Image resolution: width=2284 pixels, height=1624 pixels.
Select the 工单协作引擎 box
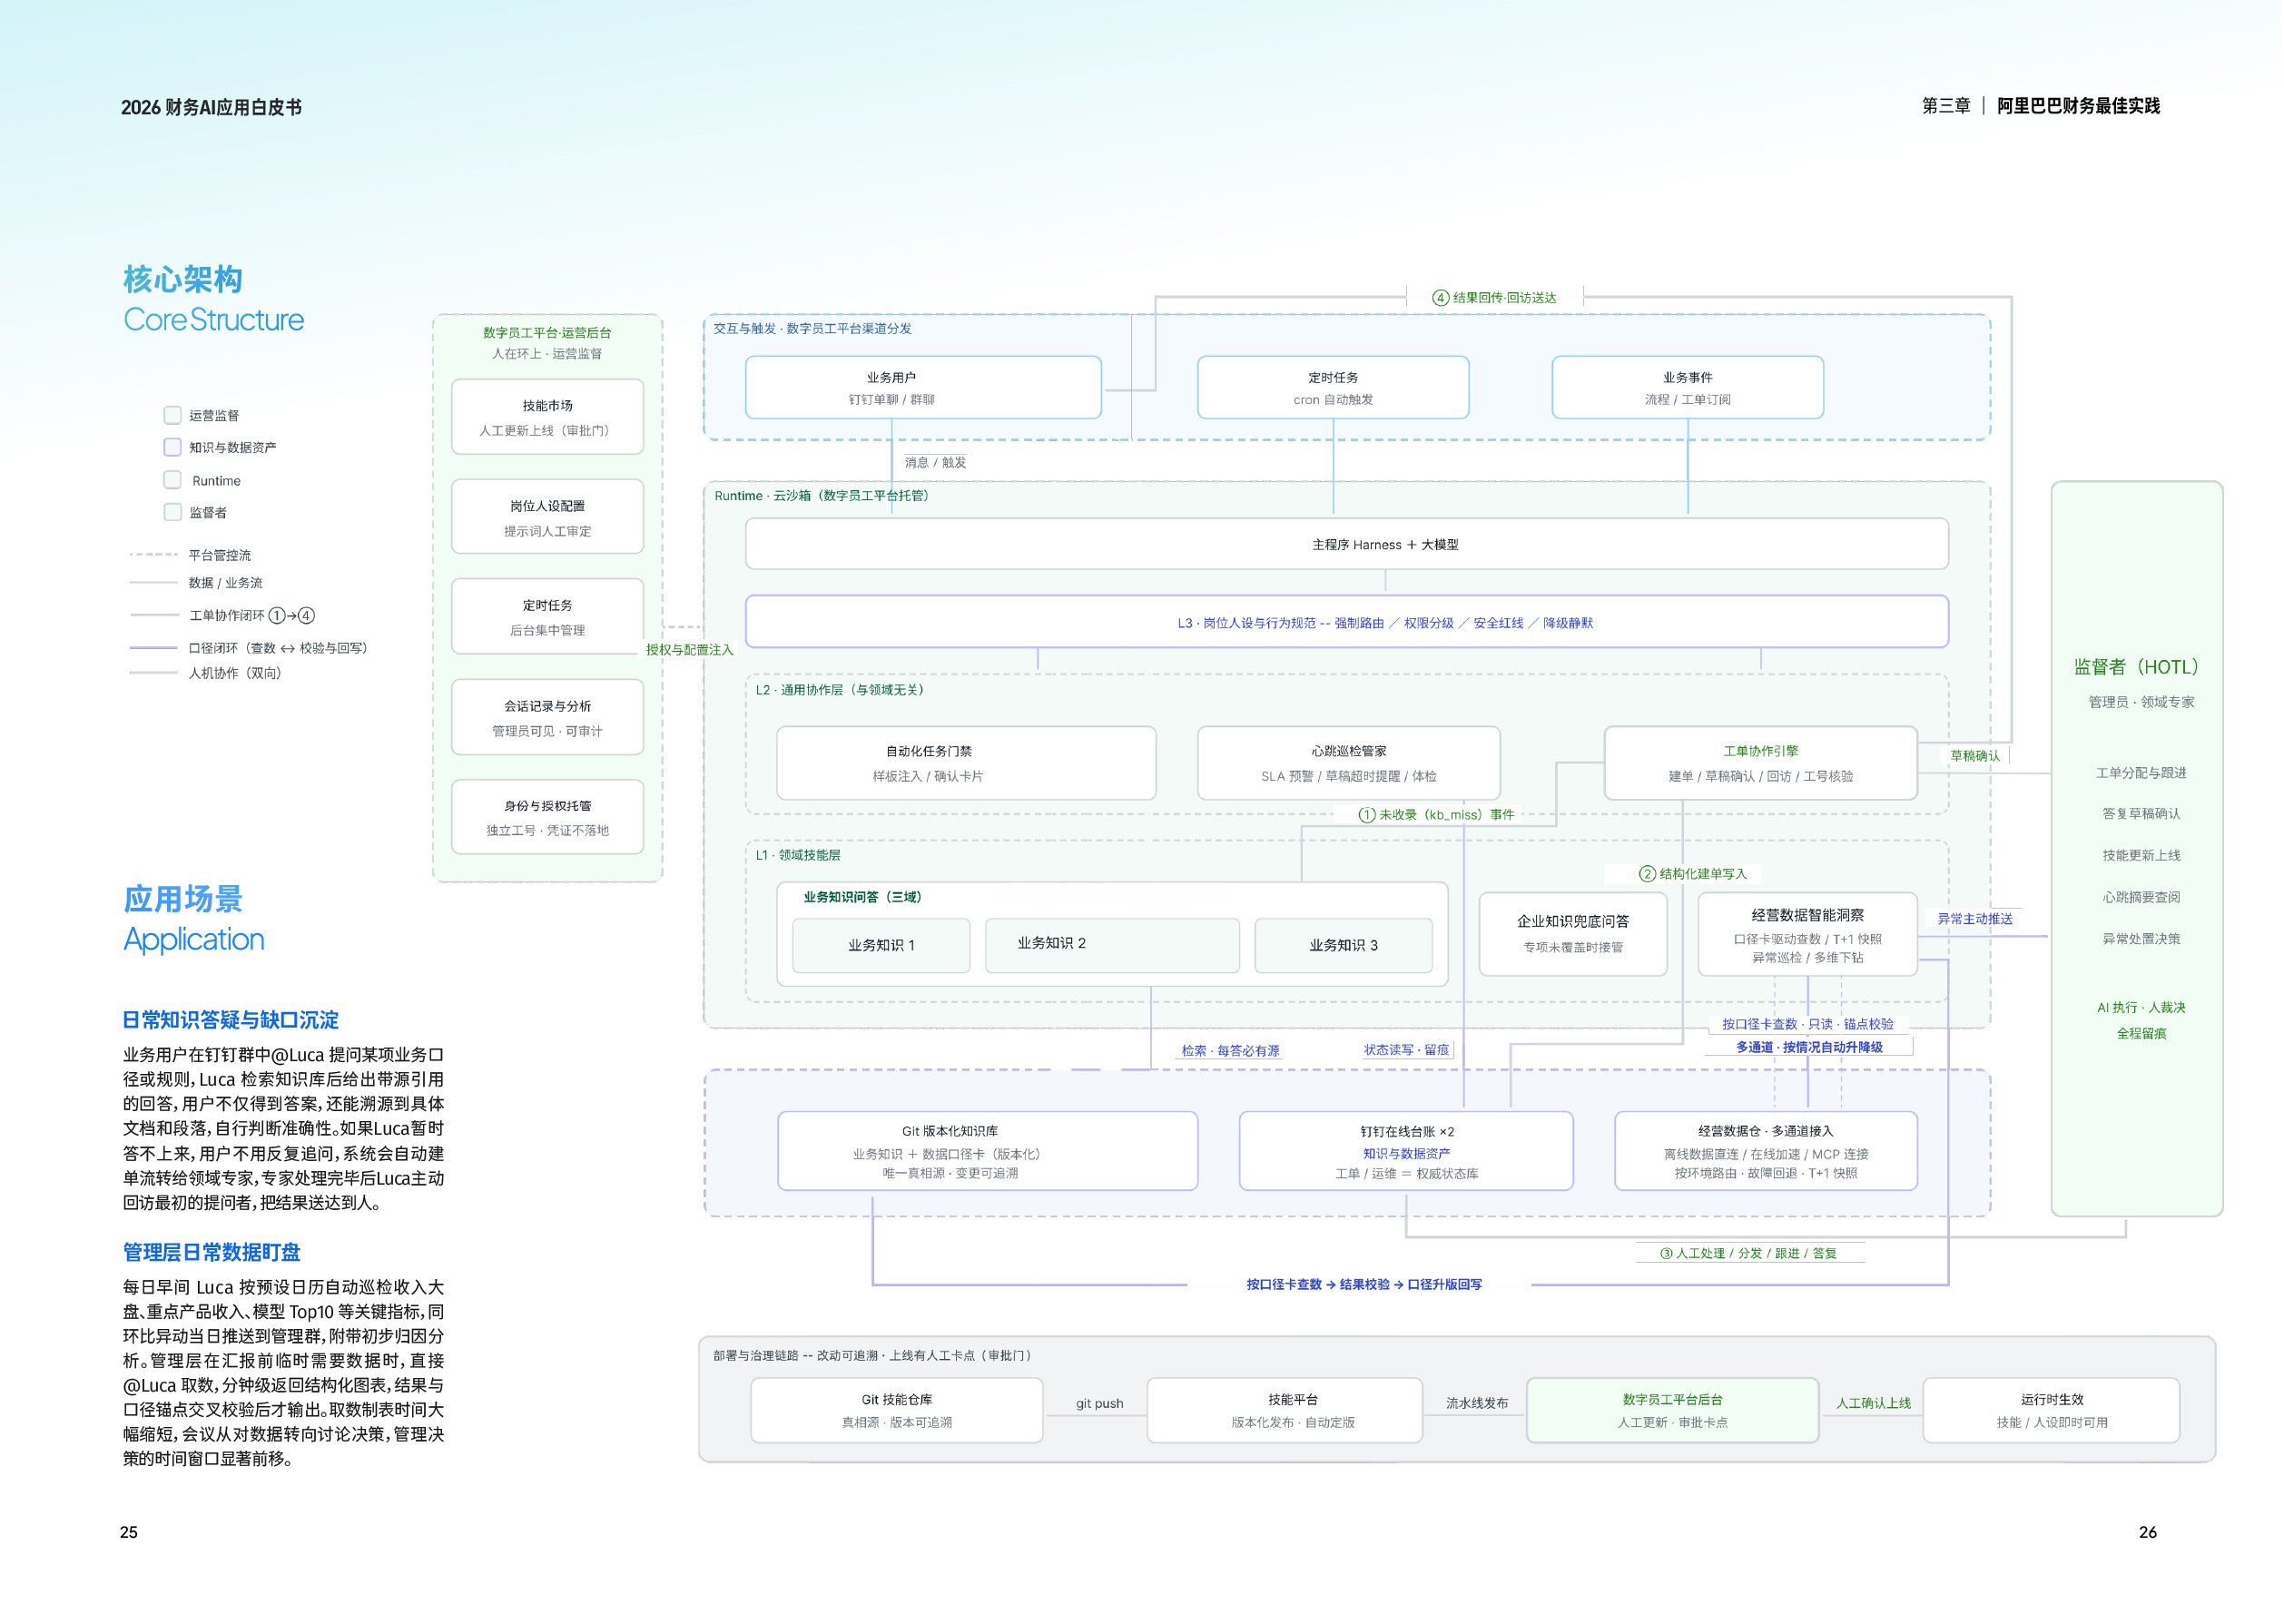pyautogui.click(x=1761, y=763)
